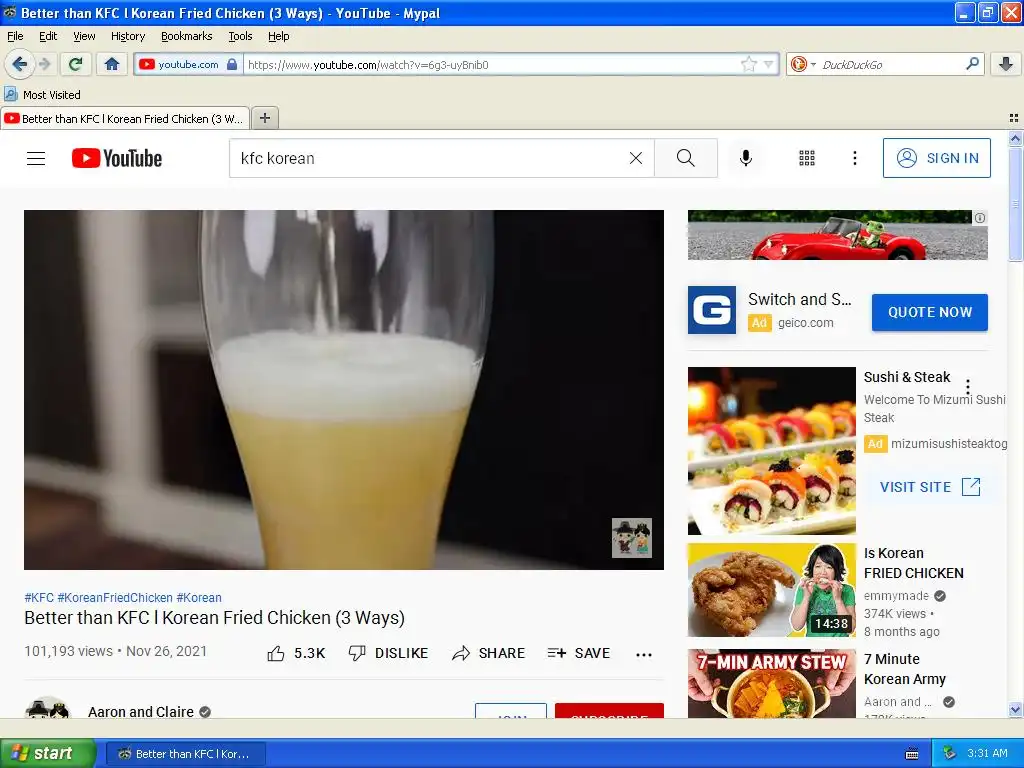The height and width of the screenshot is (768, 1024).
Task: Open the DuckDuckGo search engine selector
Action: (x=803, y=64)
